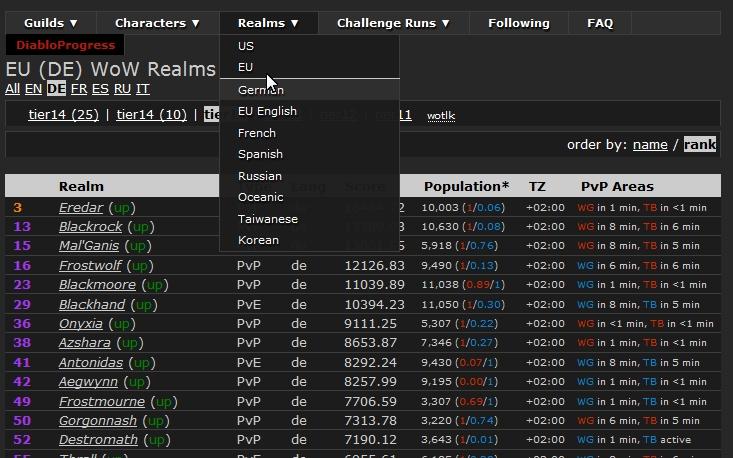Select the DE language filter
733x458 pixels.
56,89
